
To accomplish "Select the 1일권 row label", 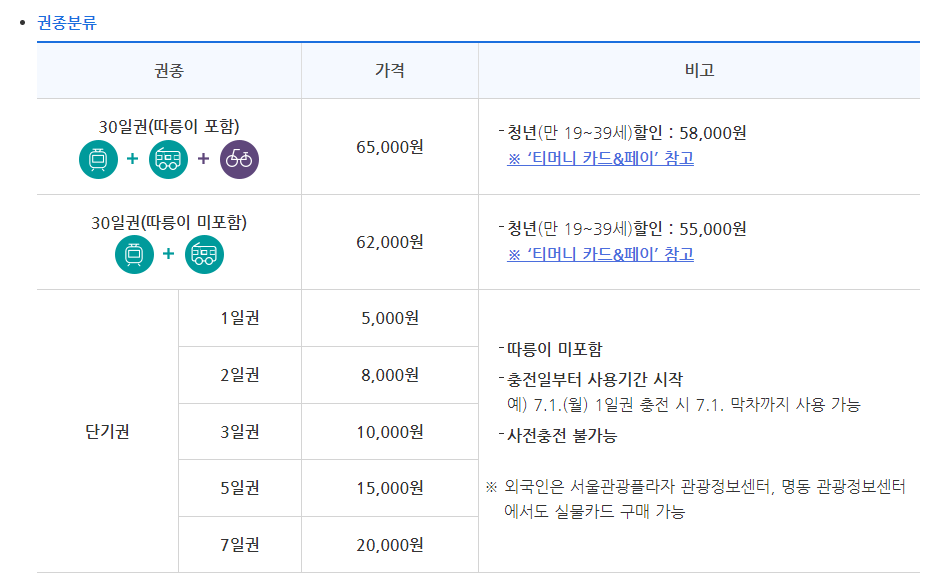I will tap(240, 318).
